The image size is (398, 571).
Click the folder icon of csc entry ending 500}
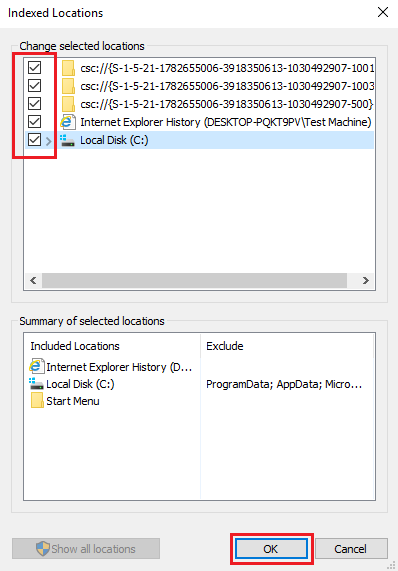click(68, 104)
